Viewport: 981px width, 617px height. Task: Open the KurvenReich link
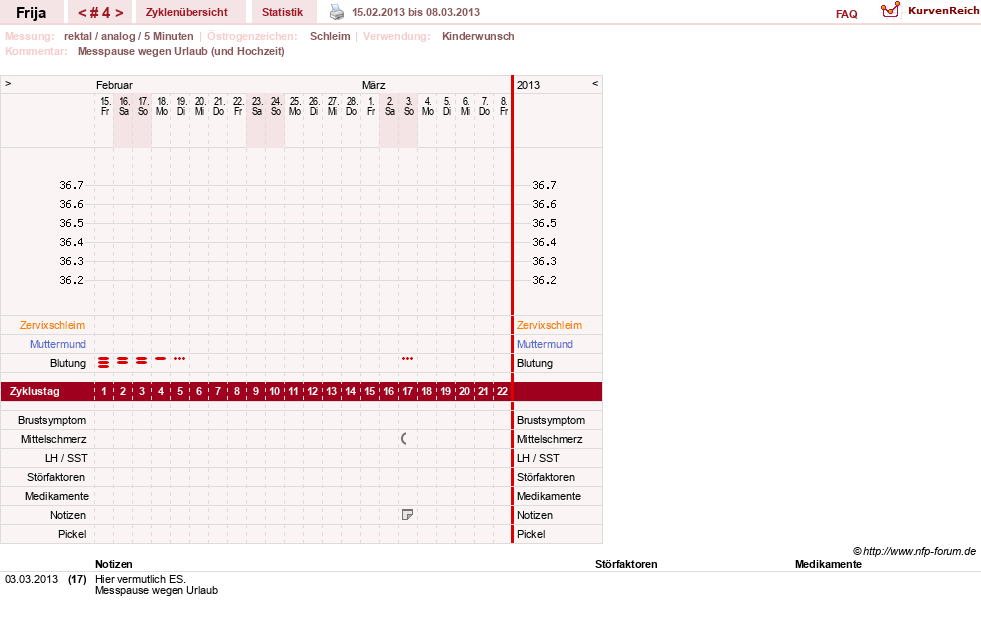click(x=943, y=11)
